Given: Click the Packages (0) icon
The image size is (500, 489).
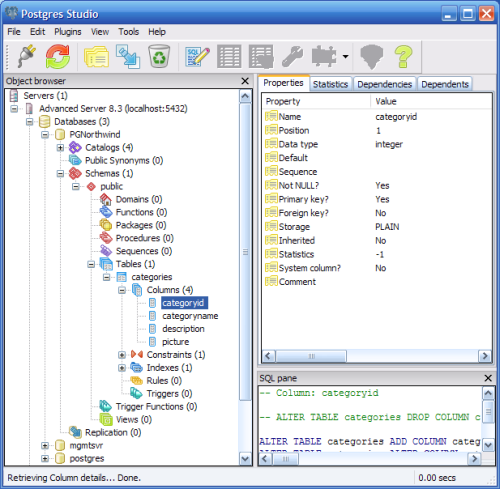Looking at the screenshot, I should coord(106,225).
